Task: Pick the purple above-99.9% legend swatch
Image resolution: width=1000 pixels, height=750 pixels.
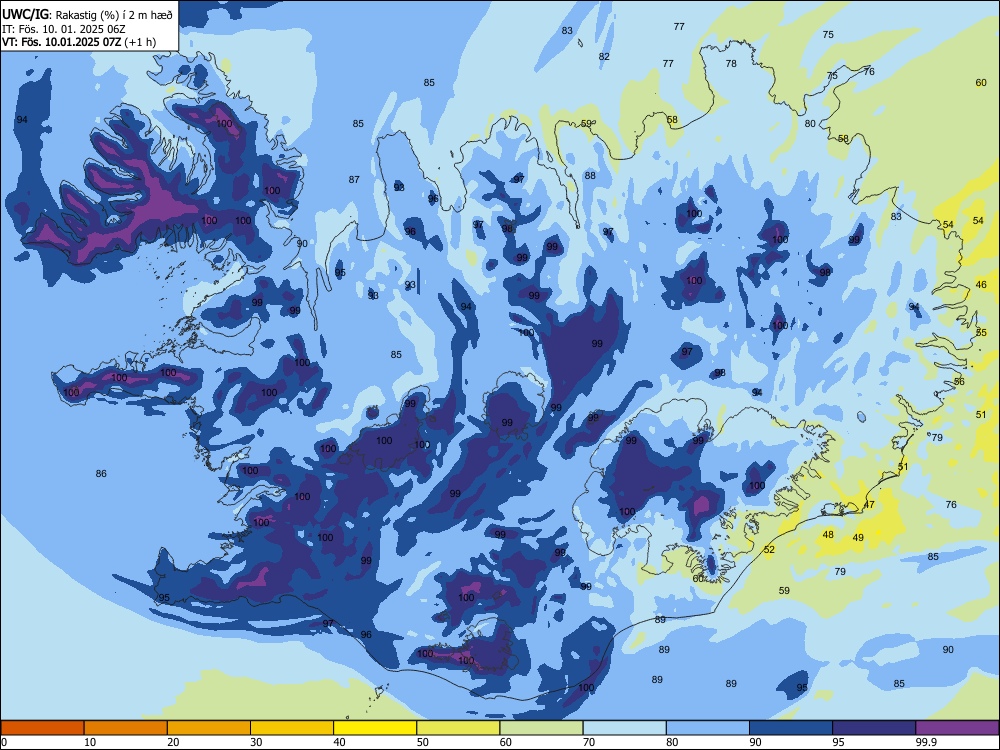Action: 957,728
